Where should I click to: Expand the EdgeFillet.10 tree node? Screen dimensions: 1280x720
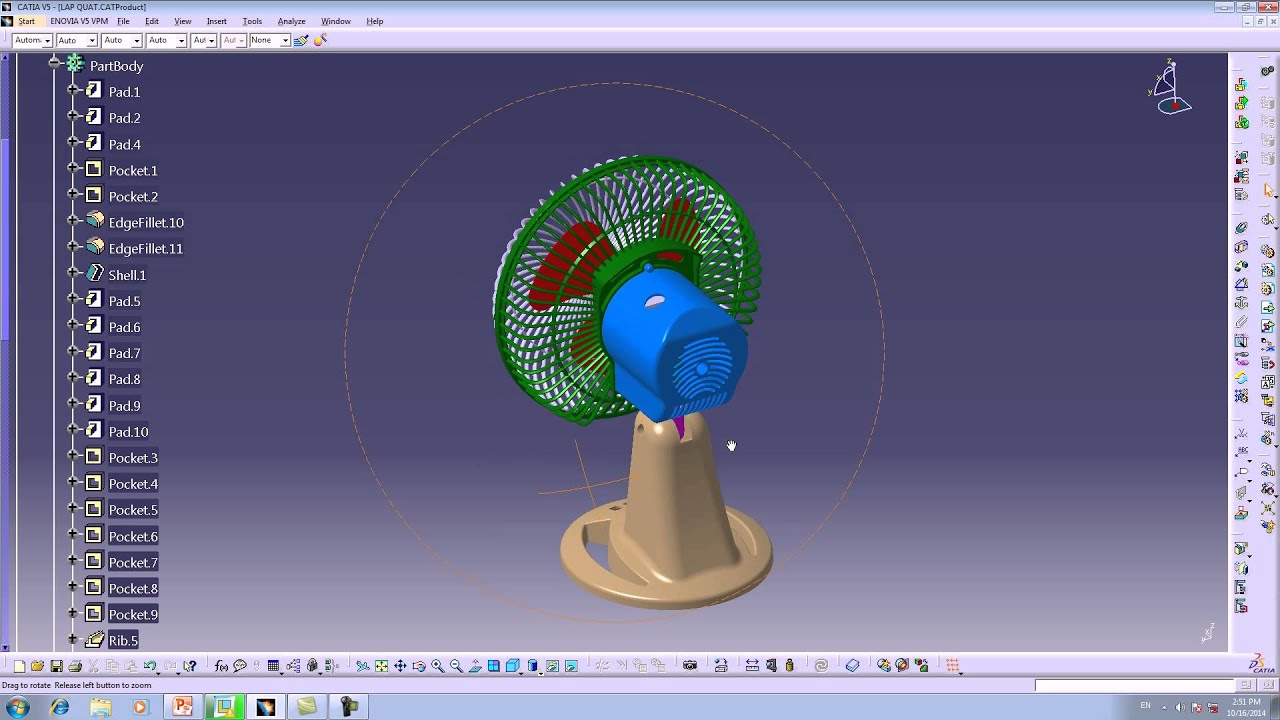(73, 222)
